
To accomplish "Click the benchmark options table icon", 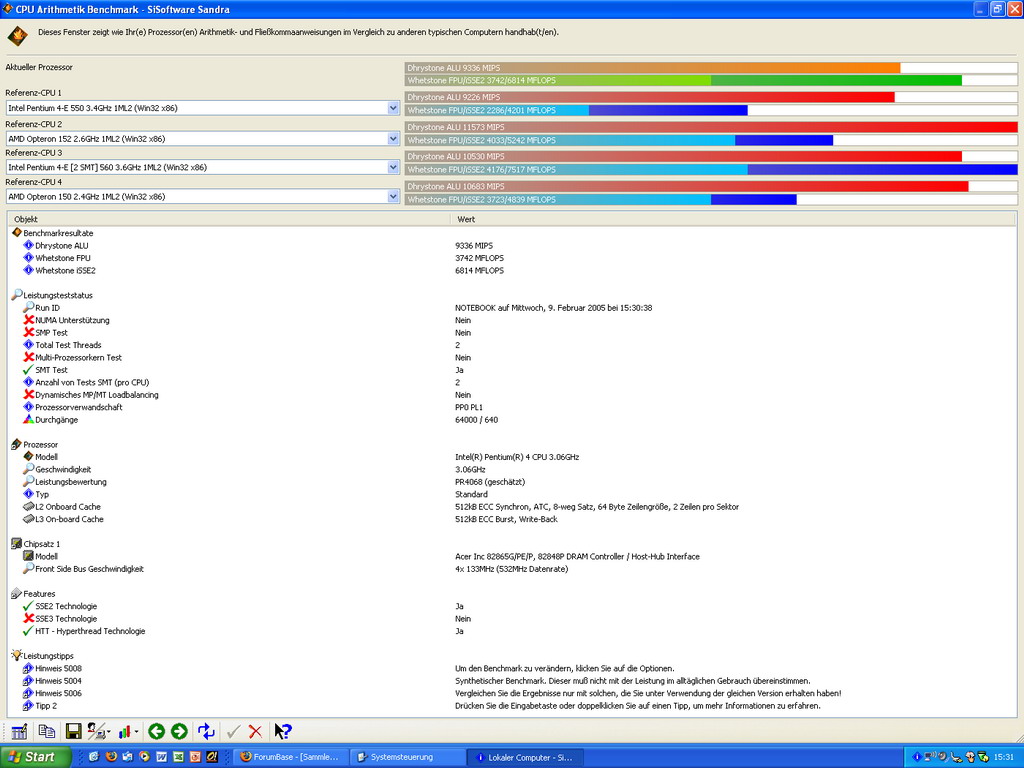I will tap(20, 731).
